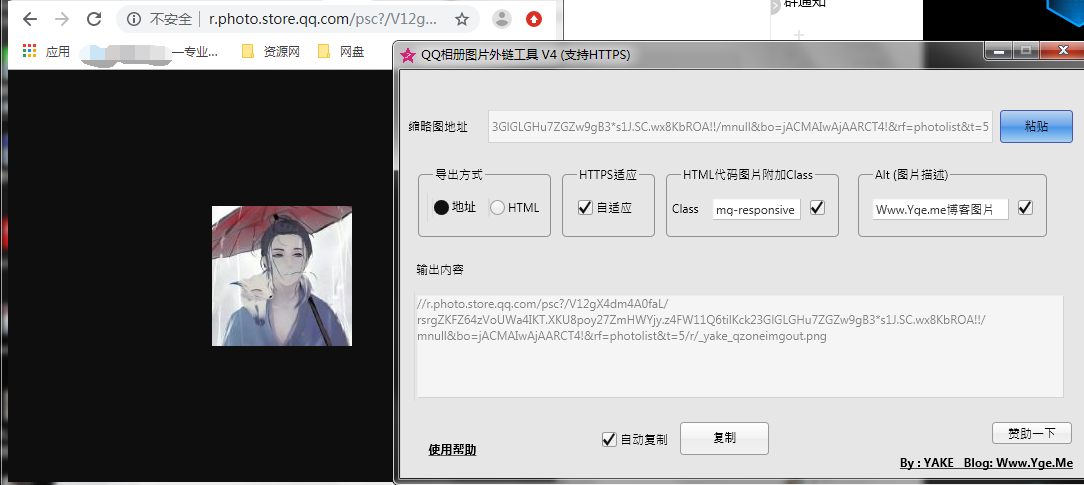Toggle the 自适应 HTTPS checkbox
This screenshot has height=485, width=1084.
coord(585,208)
